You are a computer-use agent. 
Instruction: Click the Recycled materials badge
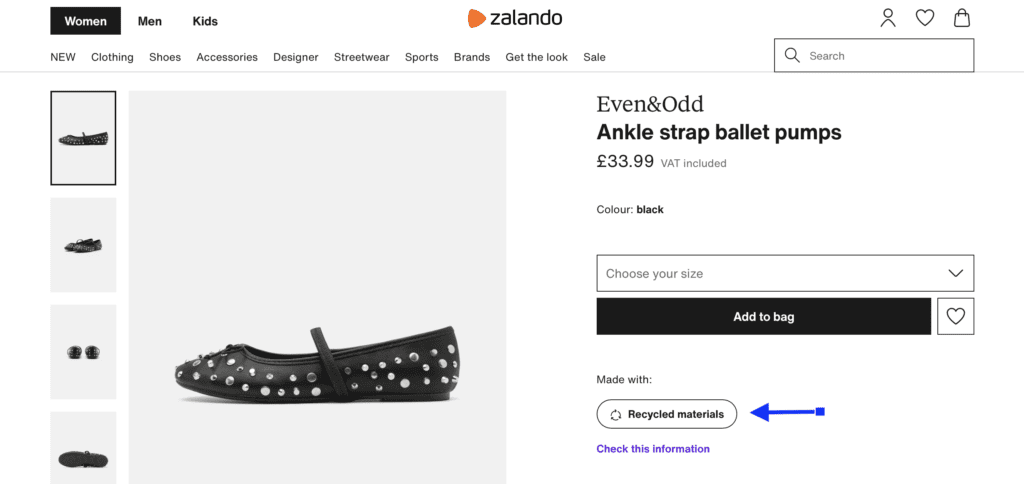(x=667, y=414)
